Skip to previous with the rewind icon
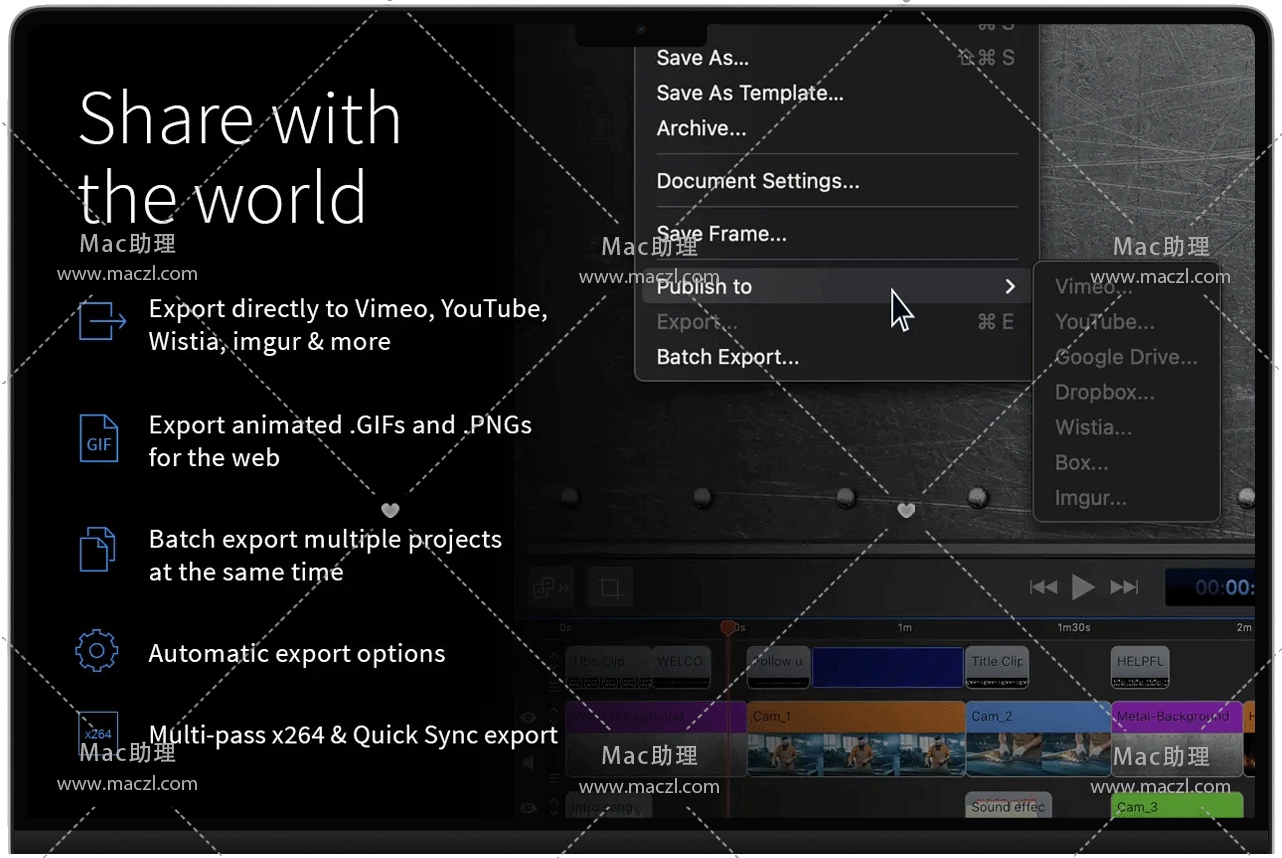This screenshot has width=1282, height=858. [1043, 587]
